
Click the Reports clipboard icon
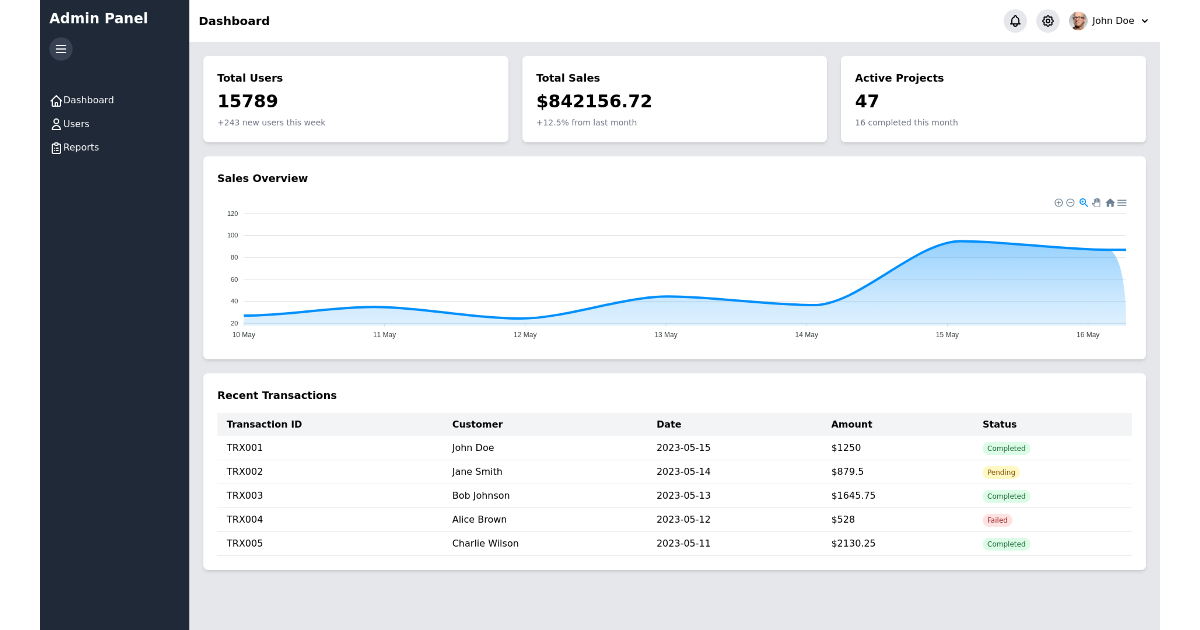57,147
